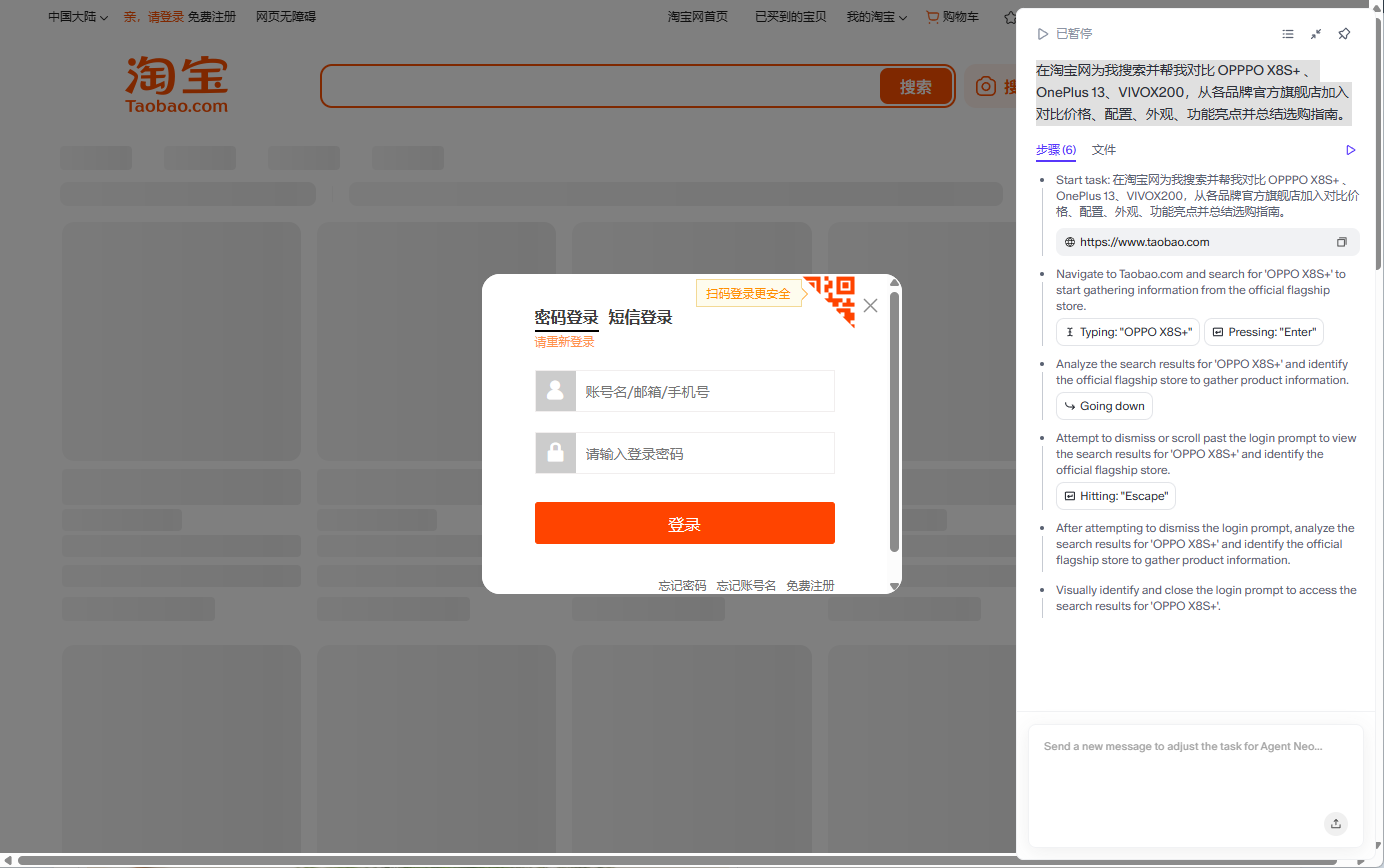
Task: Click the orange 登录 button
Action: (x=684, y=523)
